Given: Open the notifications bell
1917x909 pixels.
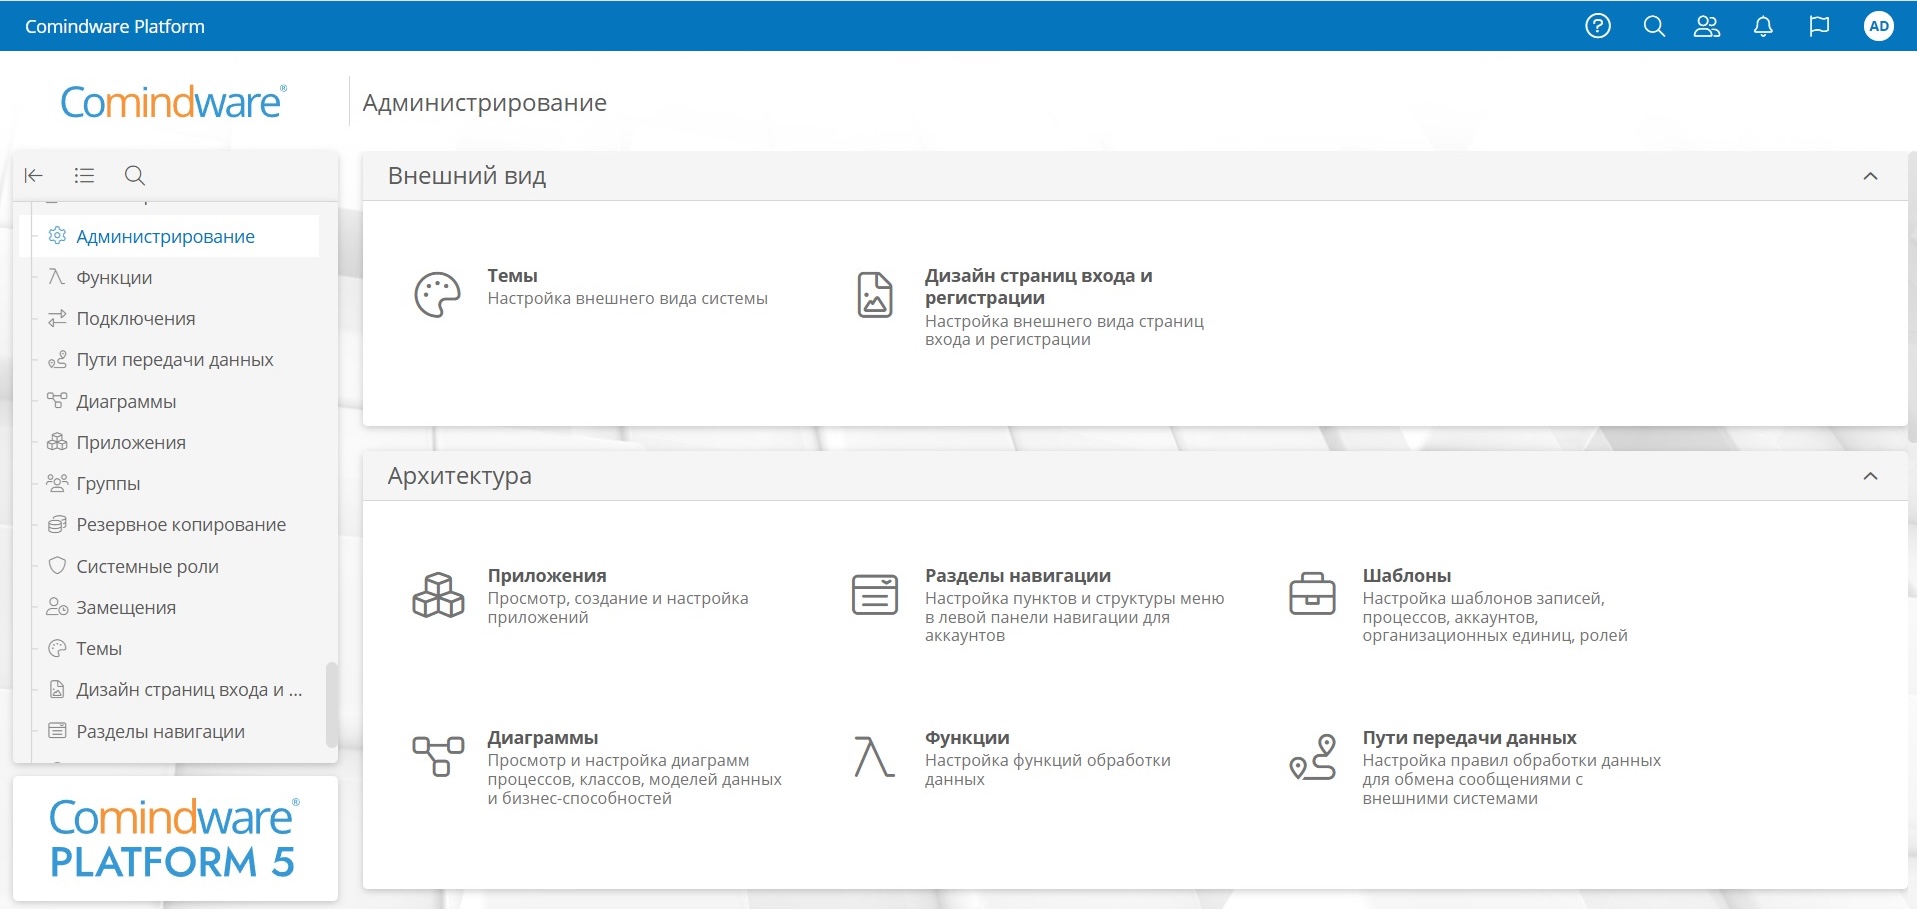Looking at the screenshot, I should pos(1763,26).
